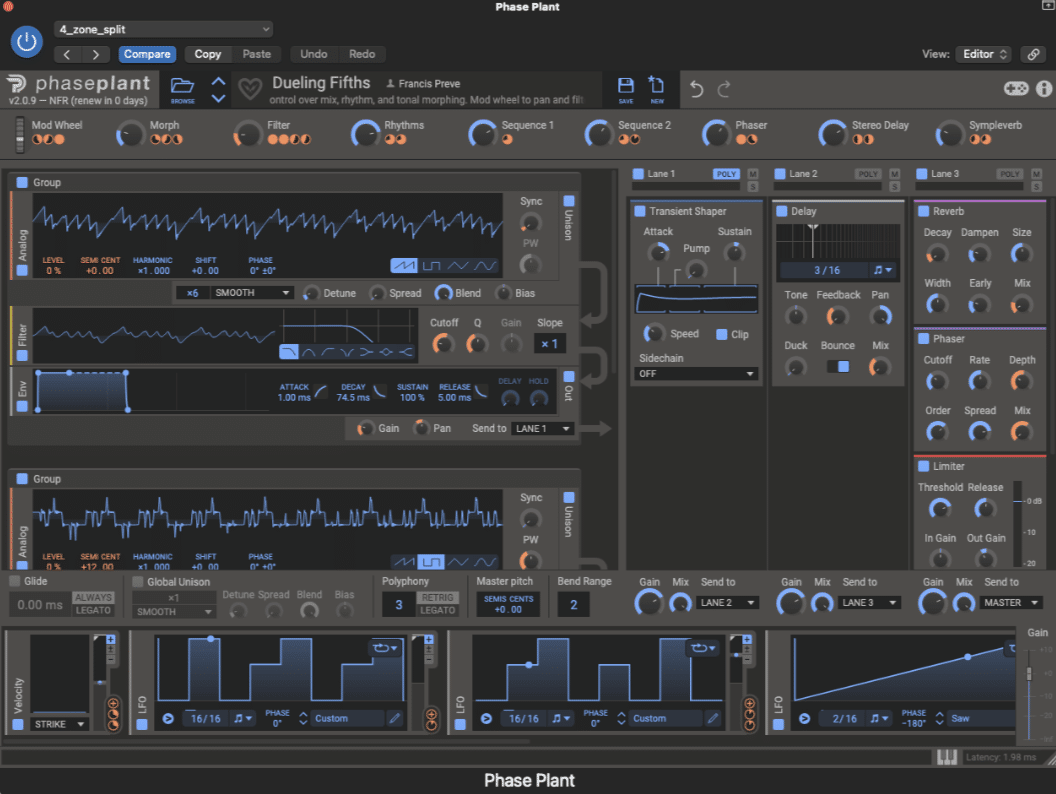The width and height of the screenshot is (1056, 794).
Task: Select square waveform in second Analog oscillator
Action: click(x=431, y=562)
